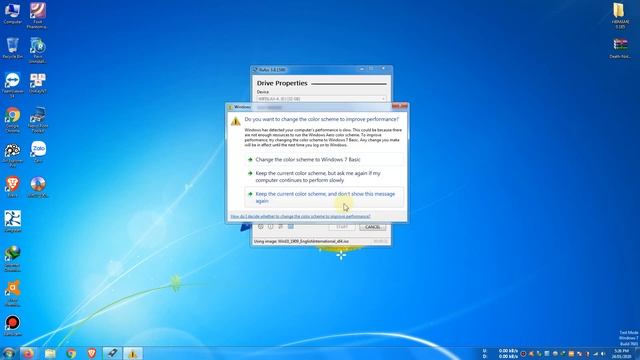This screenshot has height=360, width=640.
Task: Launch TeamViewer from the desktop
Action: point(12,85)
